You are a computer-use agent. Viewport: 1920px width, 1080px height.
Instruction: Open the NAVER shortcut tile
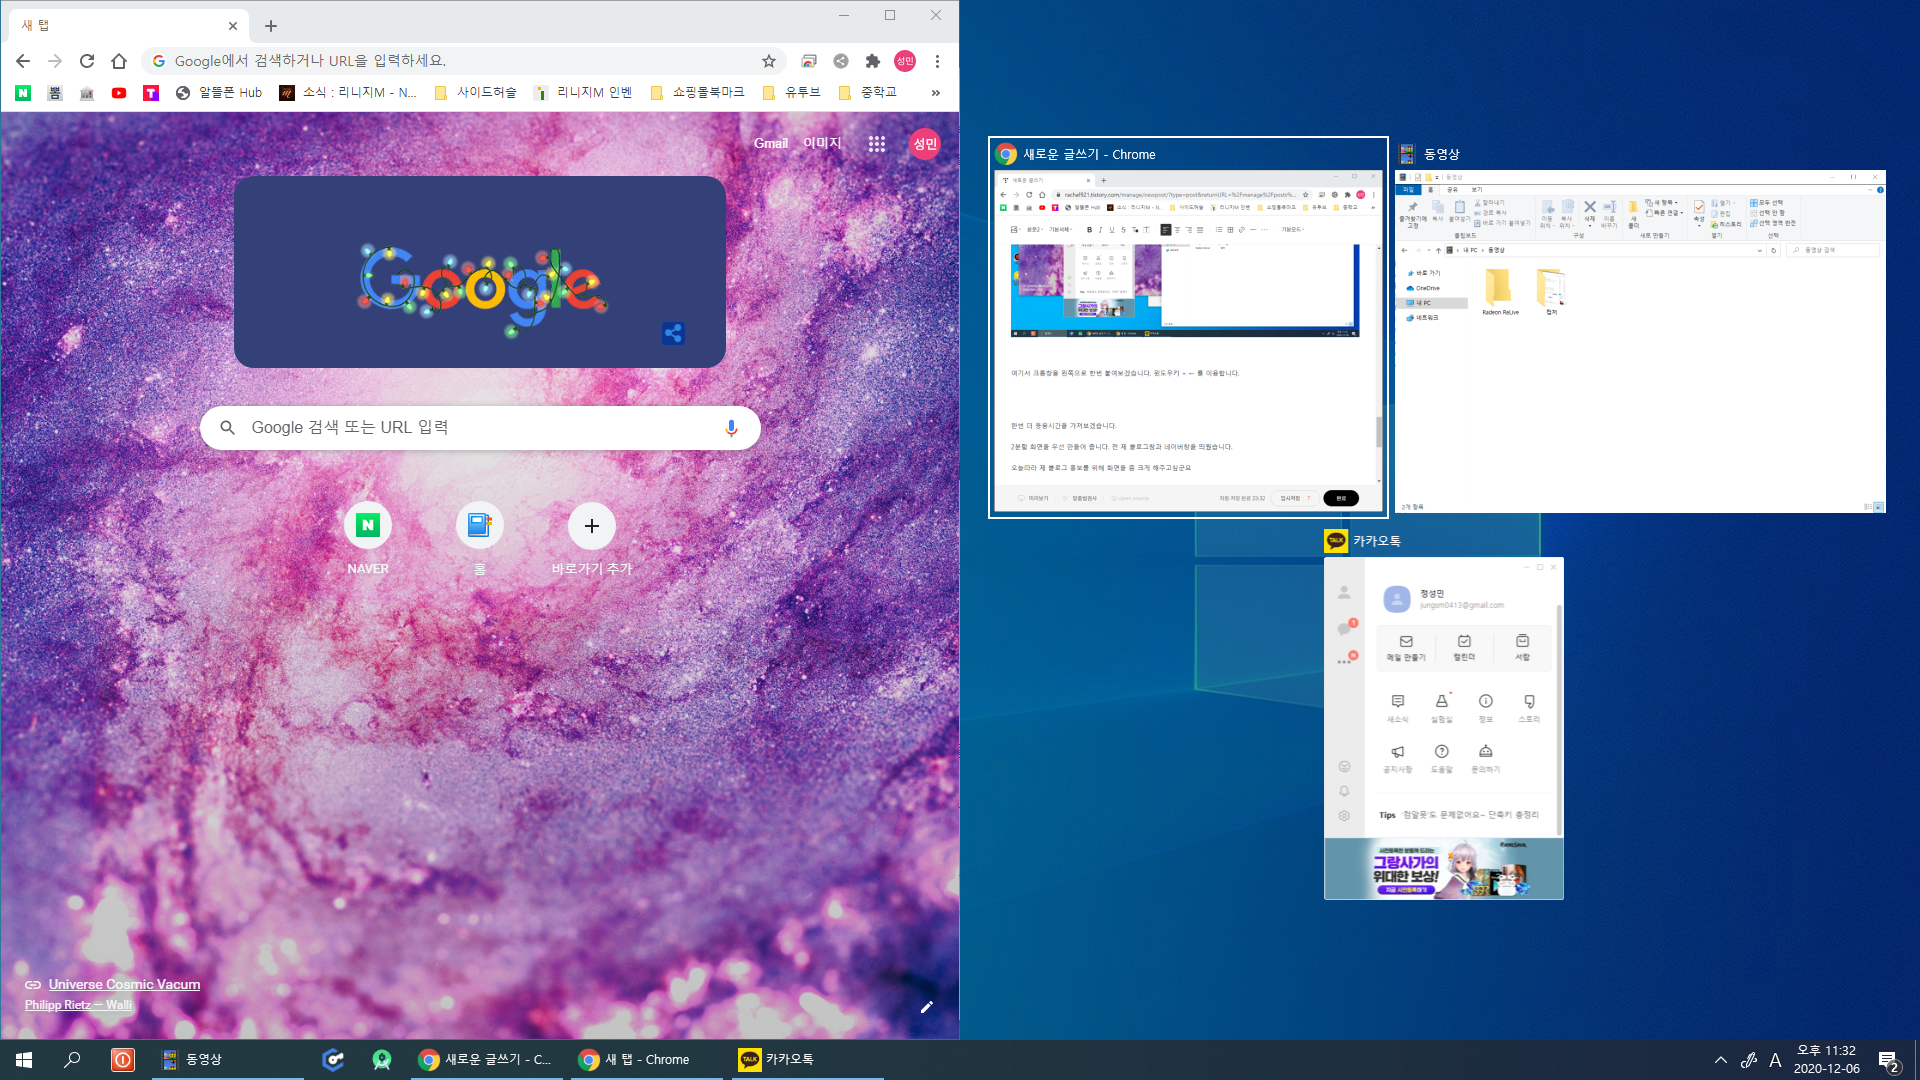coord(368,526)
